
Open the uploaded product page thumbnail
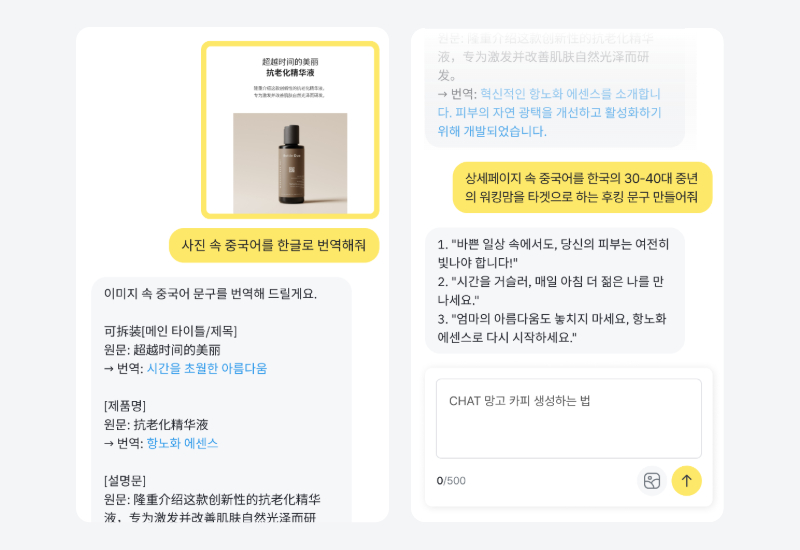coord(290,130)
